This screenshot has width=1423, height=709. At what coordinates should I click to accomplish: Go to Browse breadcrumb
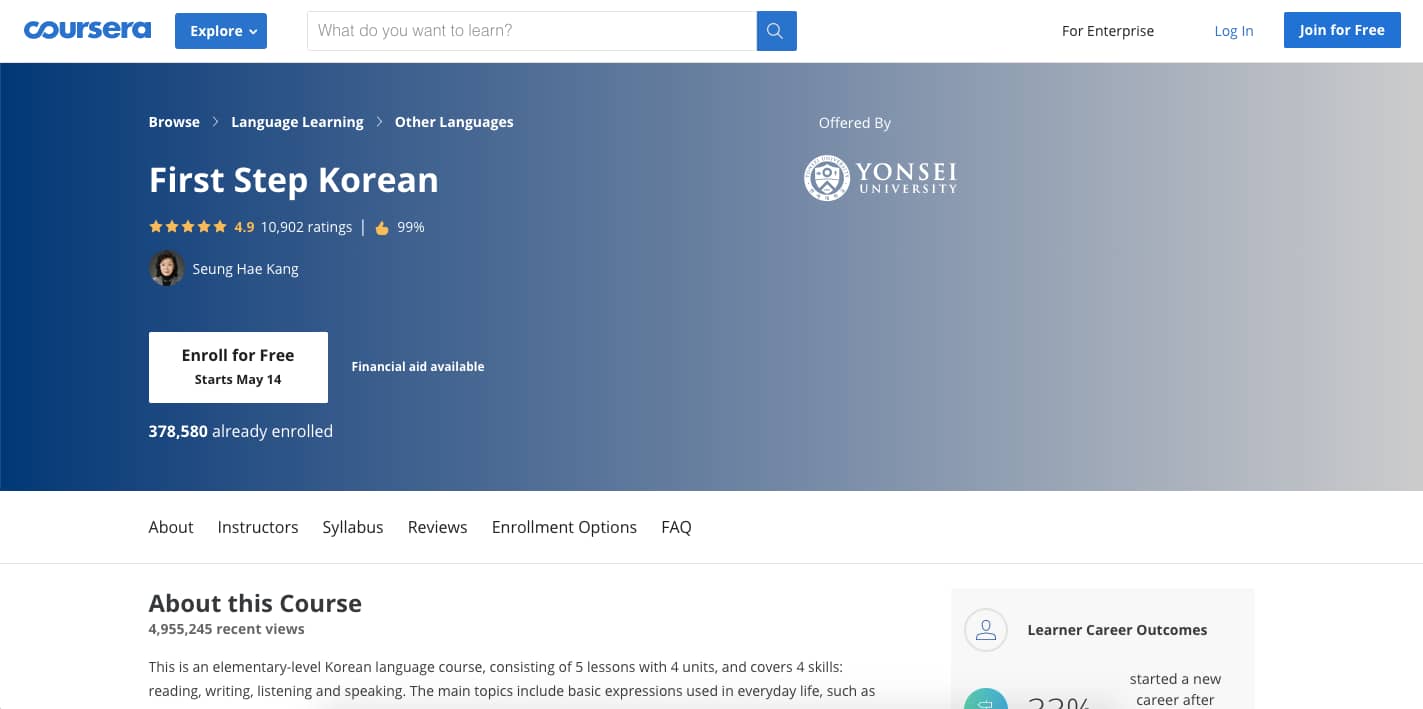(174, 122)
